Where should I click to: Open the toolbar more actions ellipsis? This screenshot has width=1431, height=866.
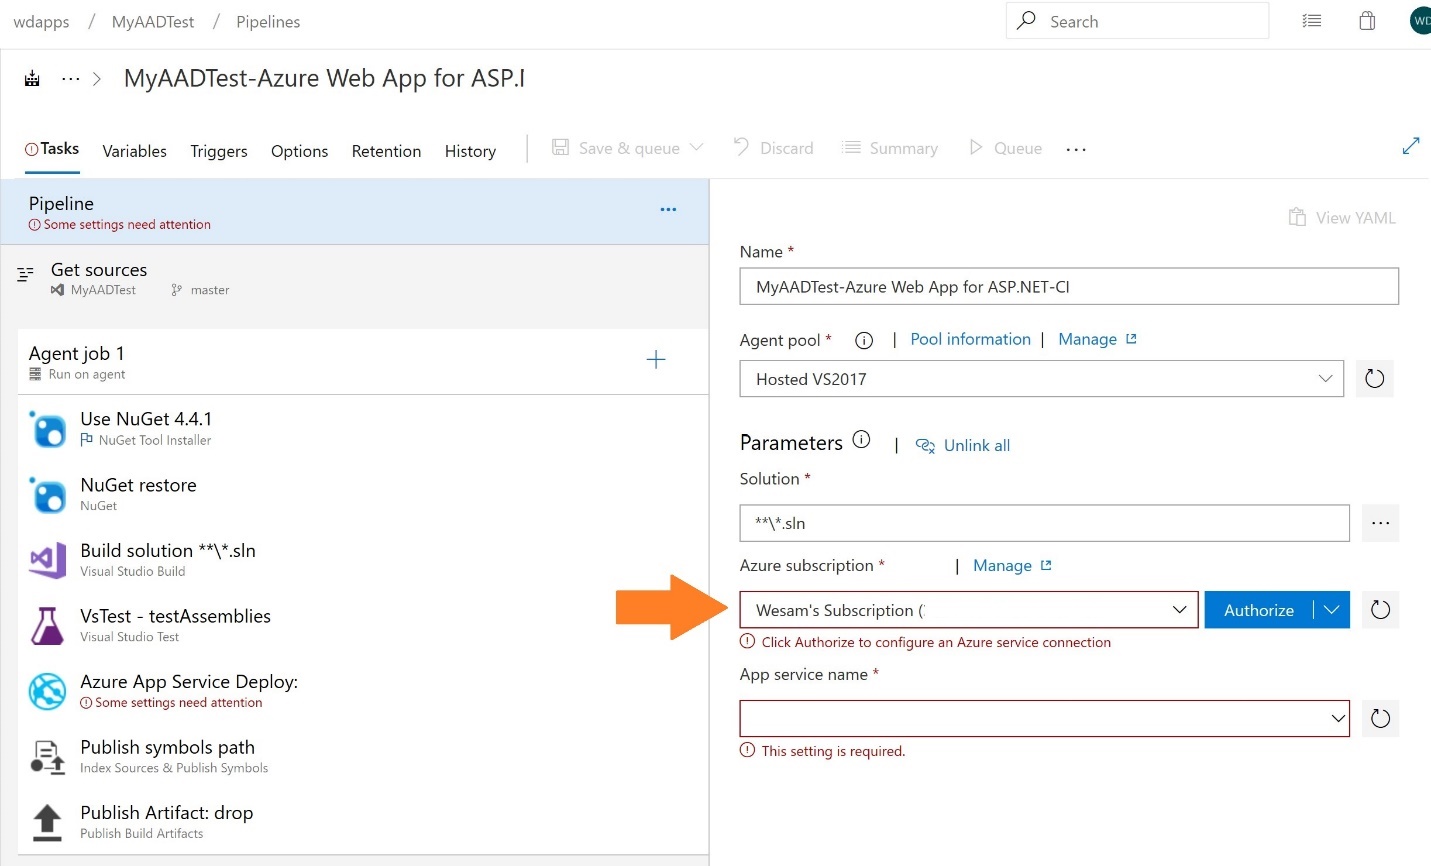click(1076, 149)
